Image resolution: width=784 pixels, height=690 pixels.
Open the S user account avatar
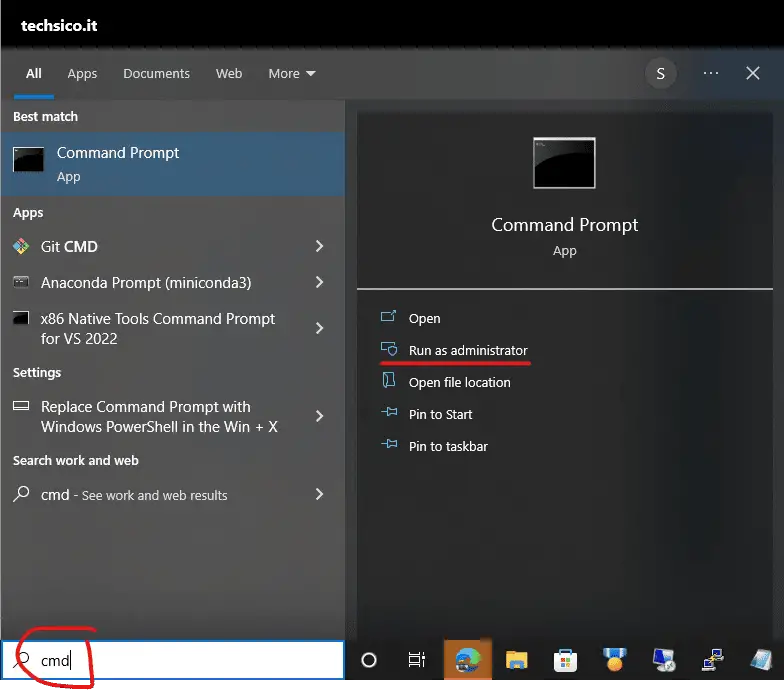tap(660, 74)
